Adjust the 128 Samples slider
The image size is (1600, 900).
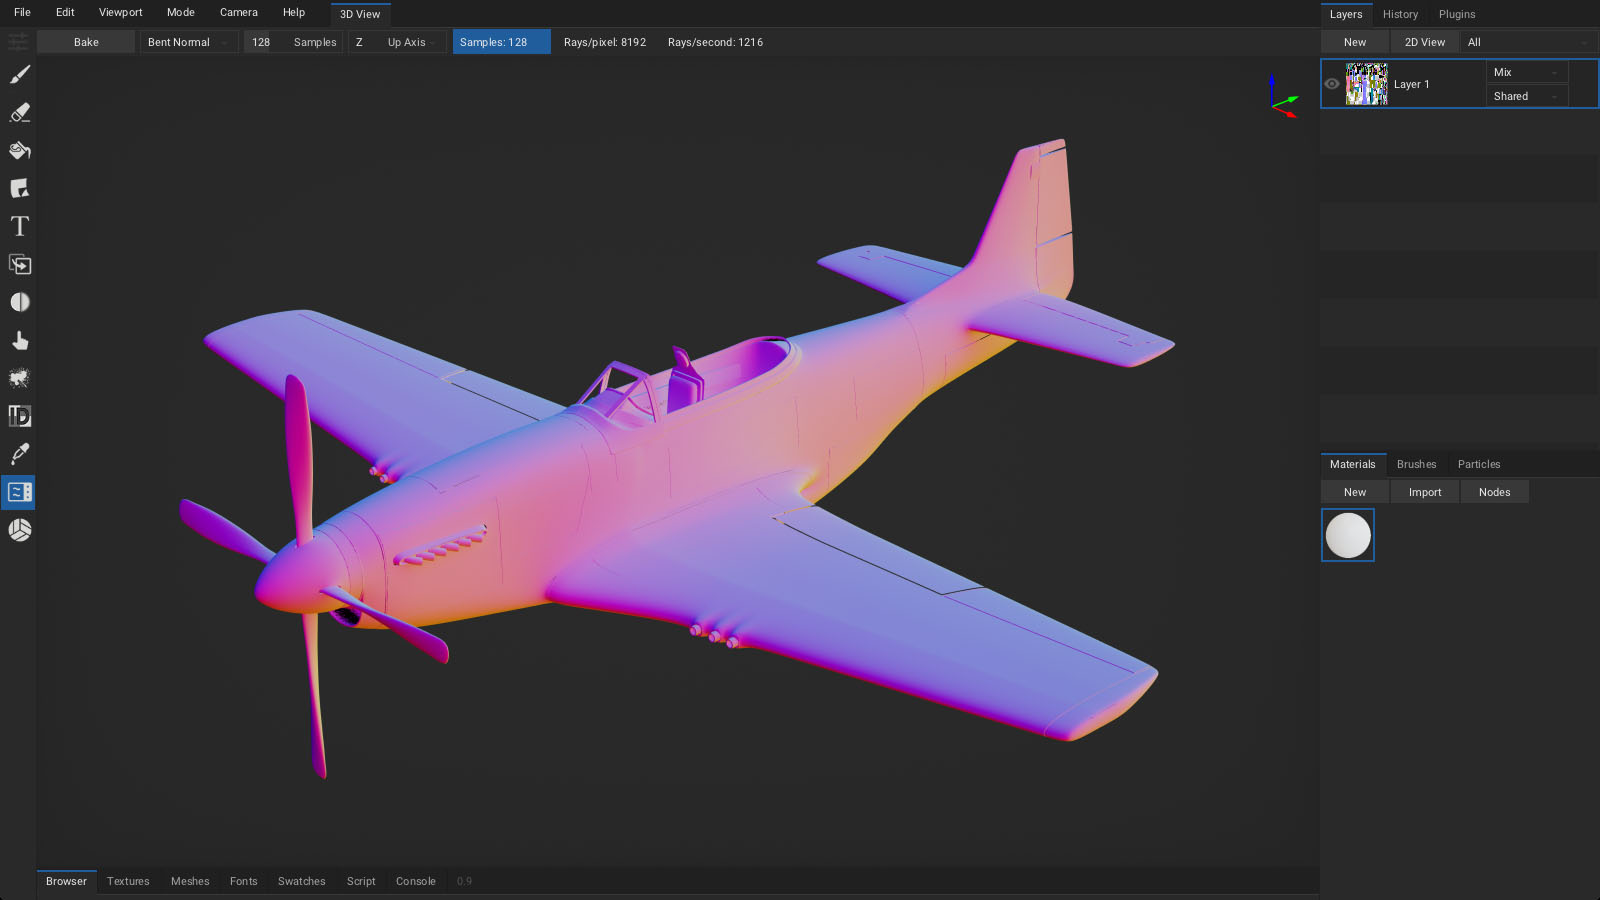pyautogui.click(x=293, y=42)
